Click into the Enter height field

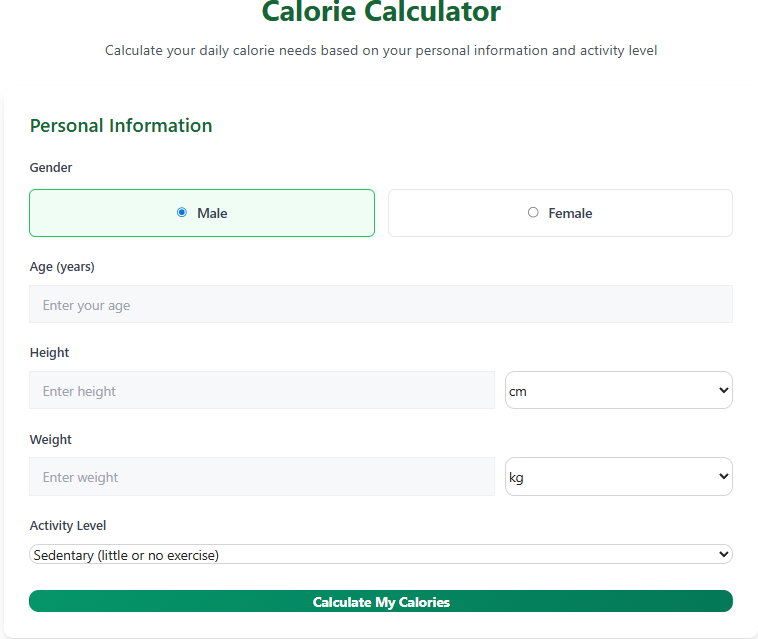261,391
